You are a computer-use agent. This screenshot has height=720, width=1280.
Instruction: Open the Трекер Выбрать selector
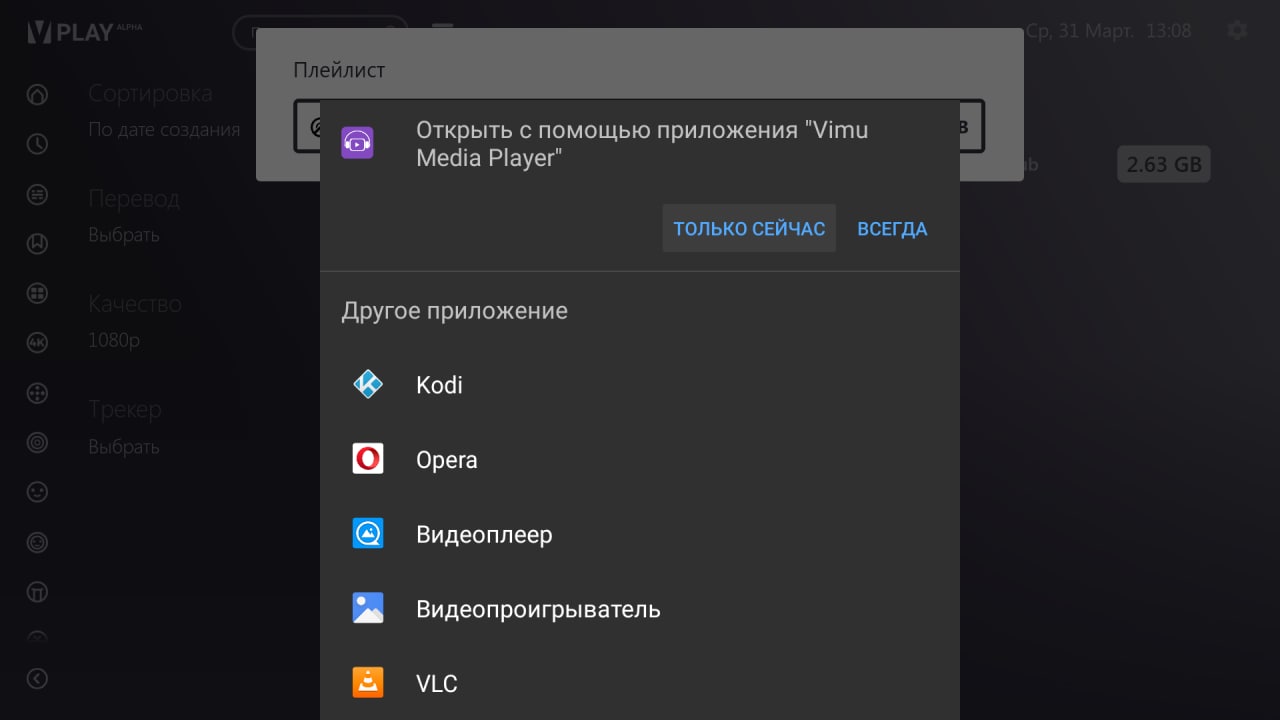click(125, 428)
